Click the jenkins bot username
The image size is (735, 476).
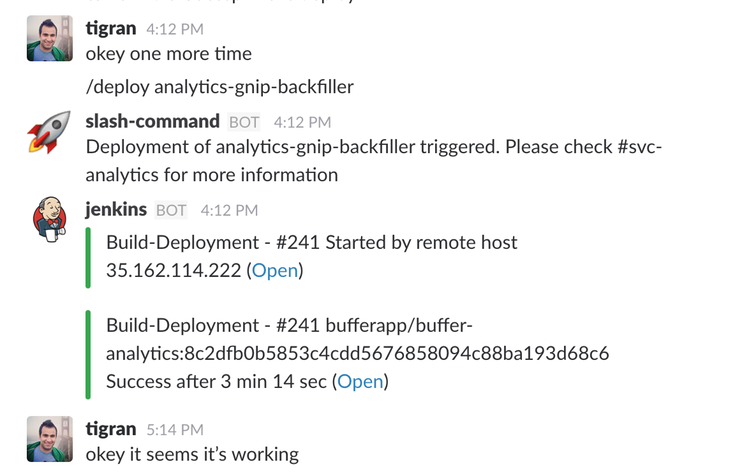116,209
